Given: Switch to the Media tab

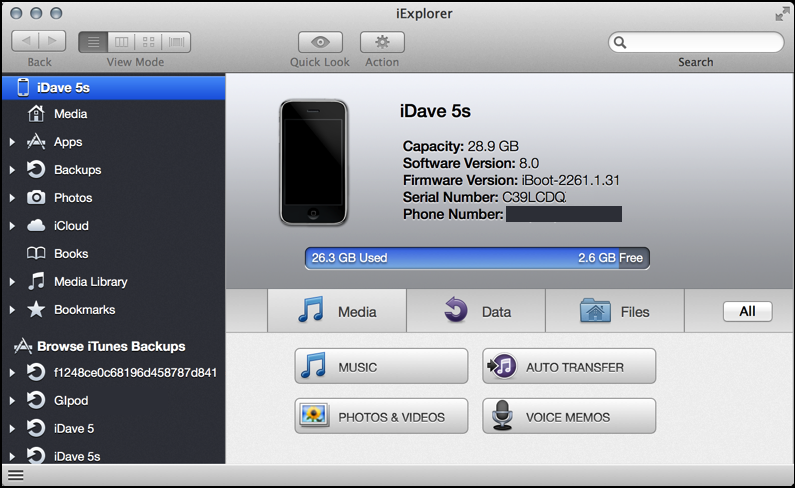Looking at the screenshot, I should tap(337, 311).
